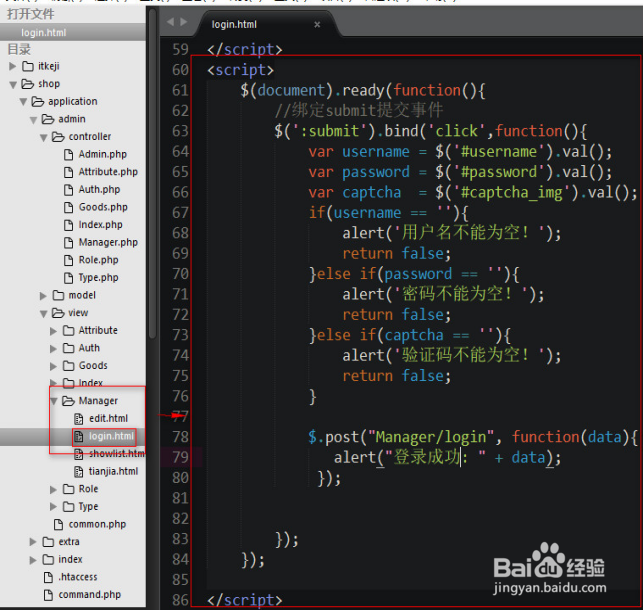Click the tianjia.html file icon
Image resolution: width=643 pixels, height=610 pixels.
78,472
